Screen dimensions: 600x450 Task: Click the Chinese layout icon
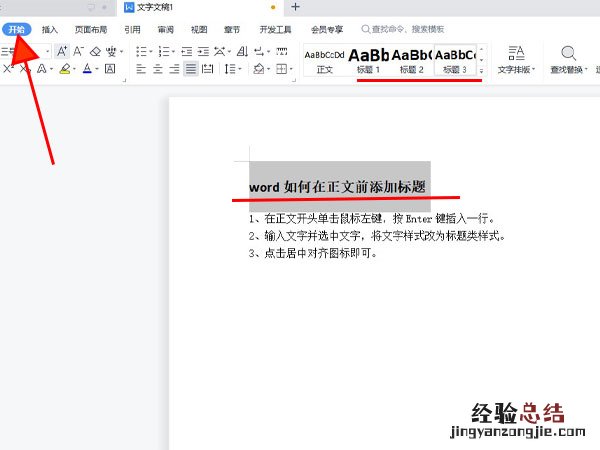(220, 51)
